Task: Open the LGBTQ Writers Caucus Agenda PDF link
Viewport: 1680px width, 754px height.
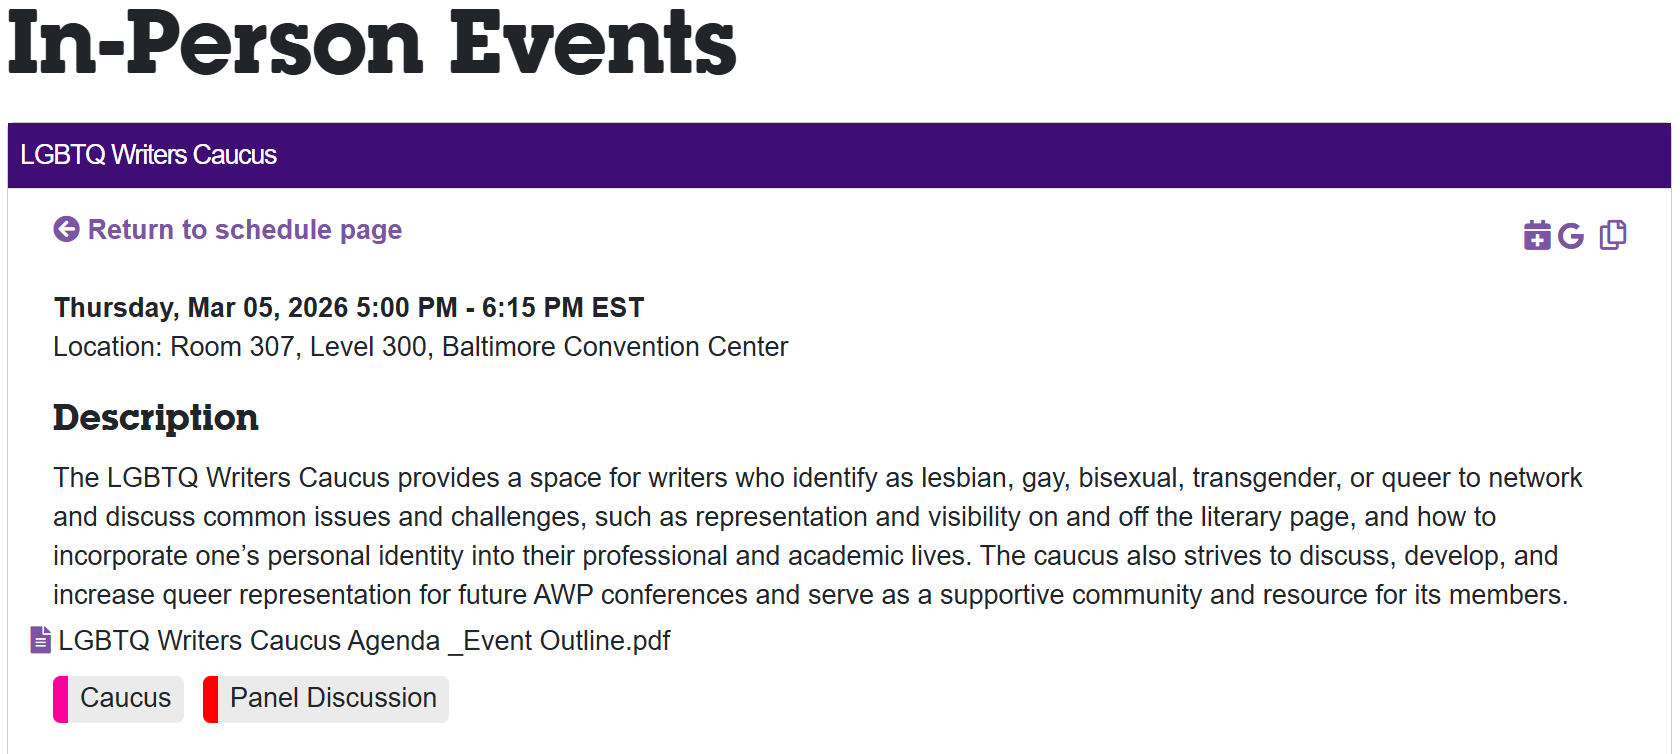Action: point(364,640)
